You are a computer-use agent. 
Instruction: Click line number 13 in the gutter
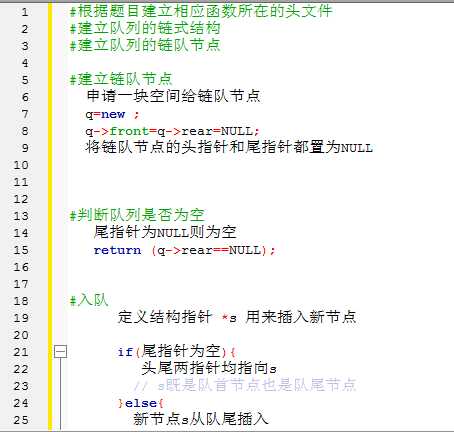coord(21,216)
